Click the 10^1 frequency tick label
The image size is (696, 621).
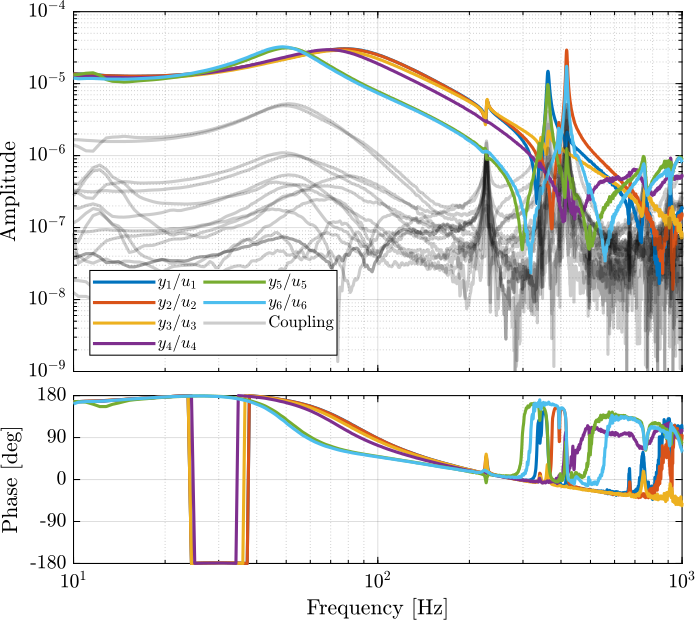point(73,580)
